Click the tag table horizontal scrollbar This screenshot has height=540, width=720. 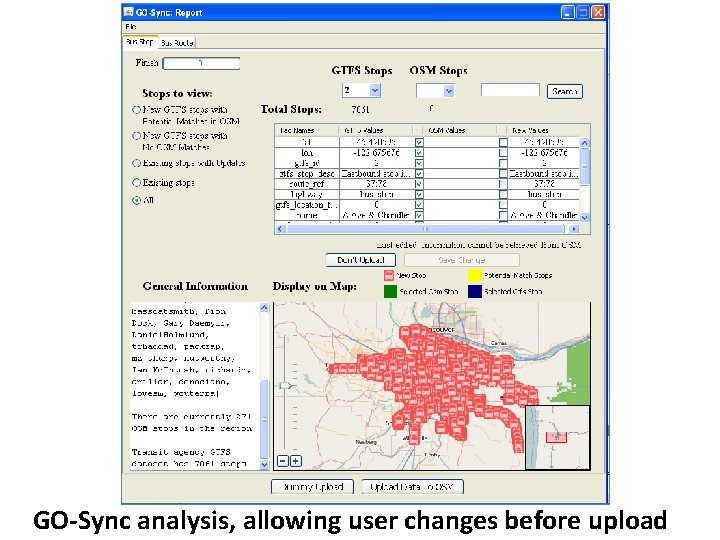(x=425, y=229)
